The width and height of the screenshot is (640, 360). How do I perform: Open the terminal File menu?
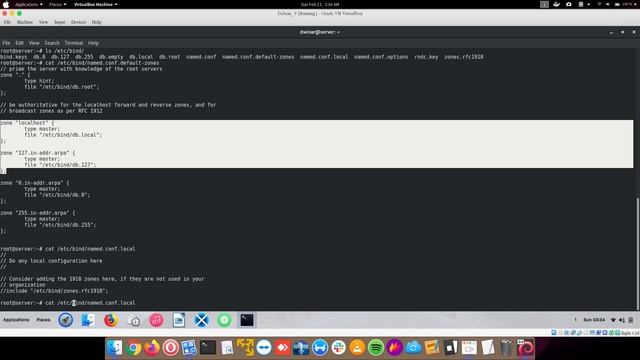coord(6,43)
